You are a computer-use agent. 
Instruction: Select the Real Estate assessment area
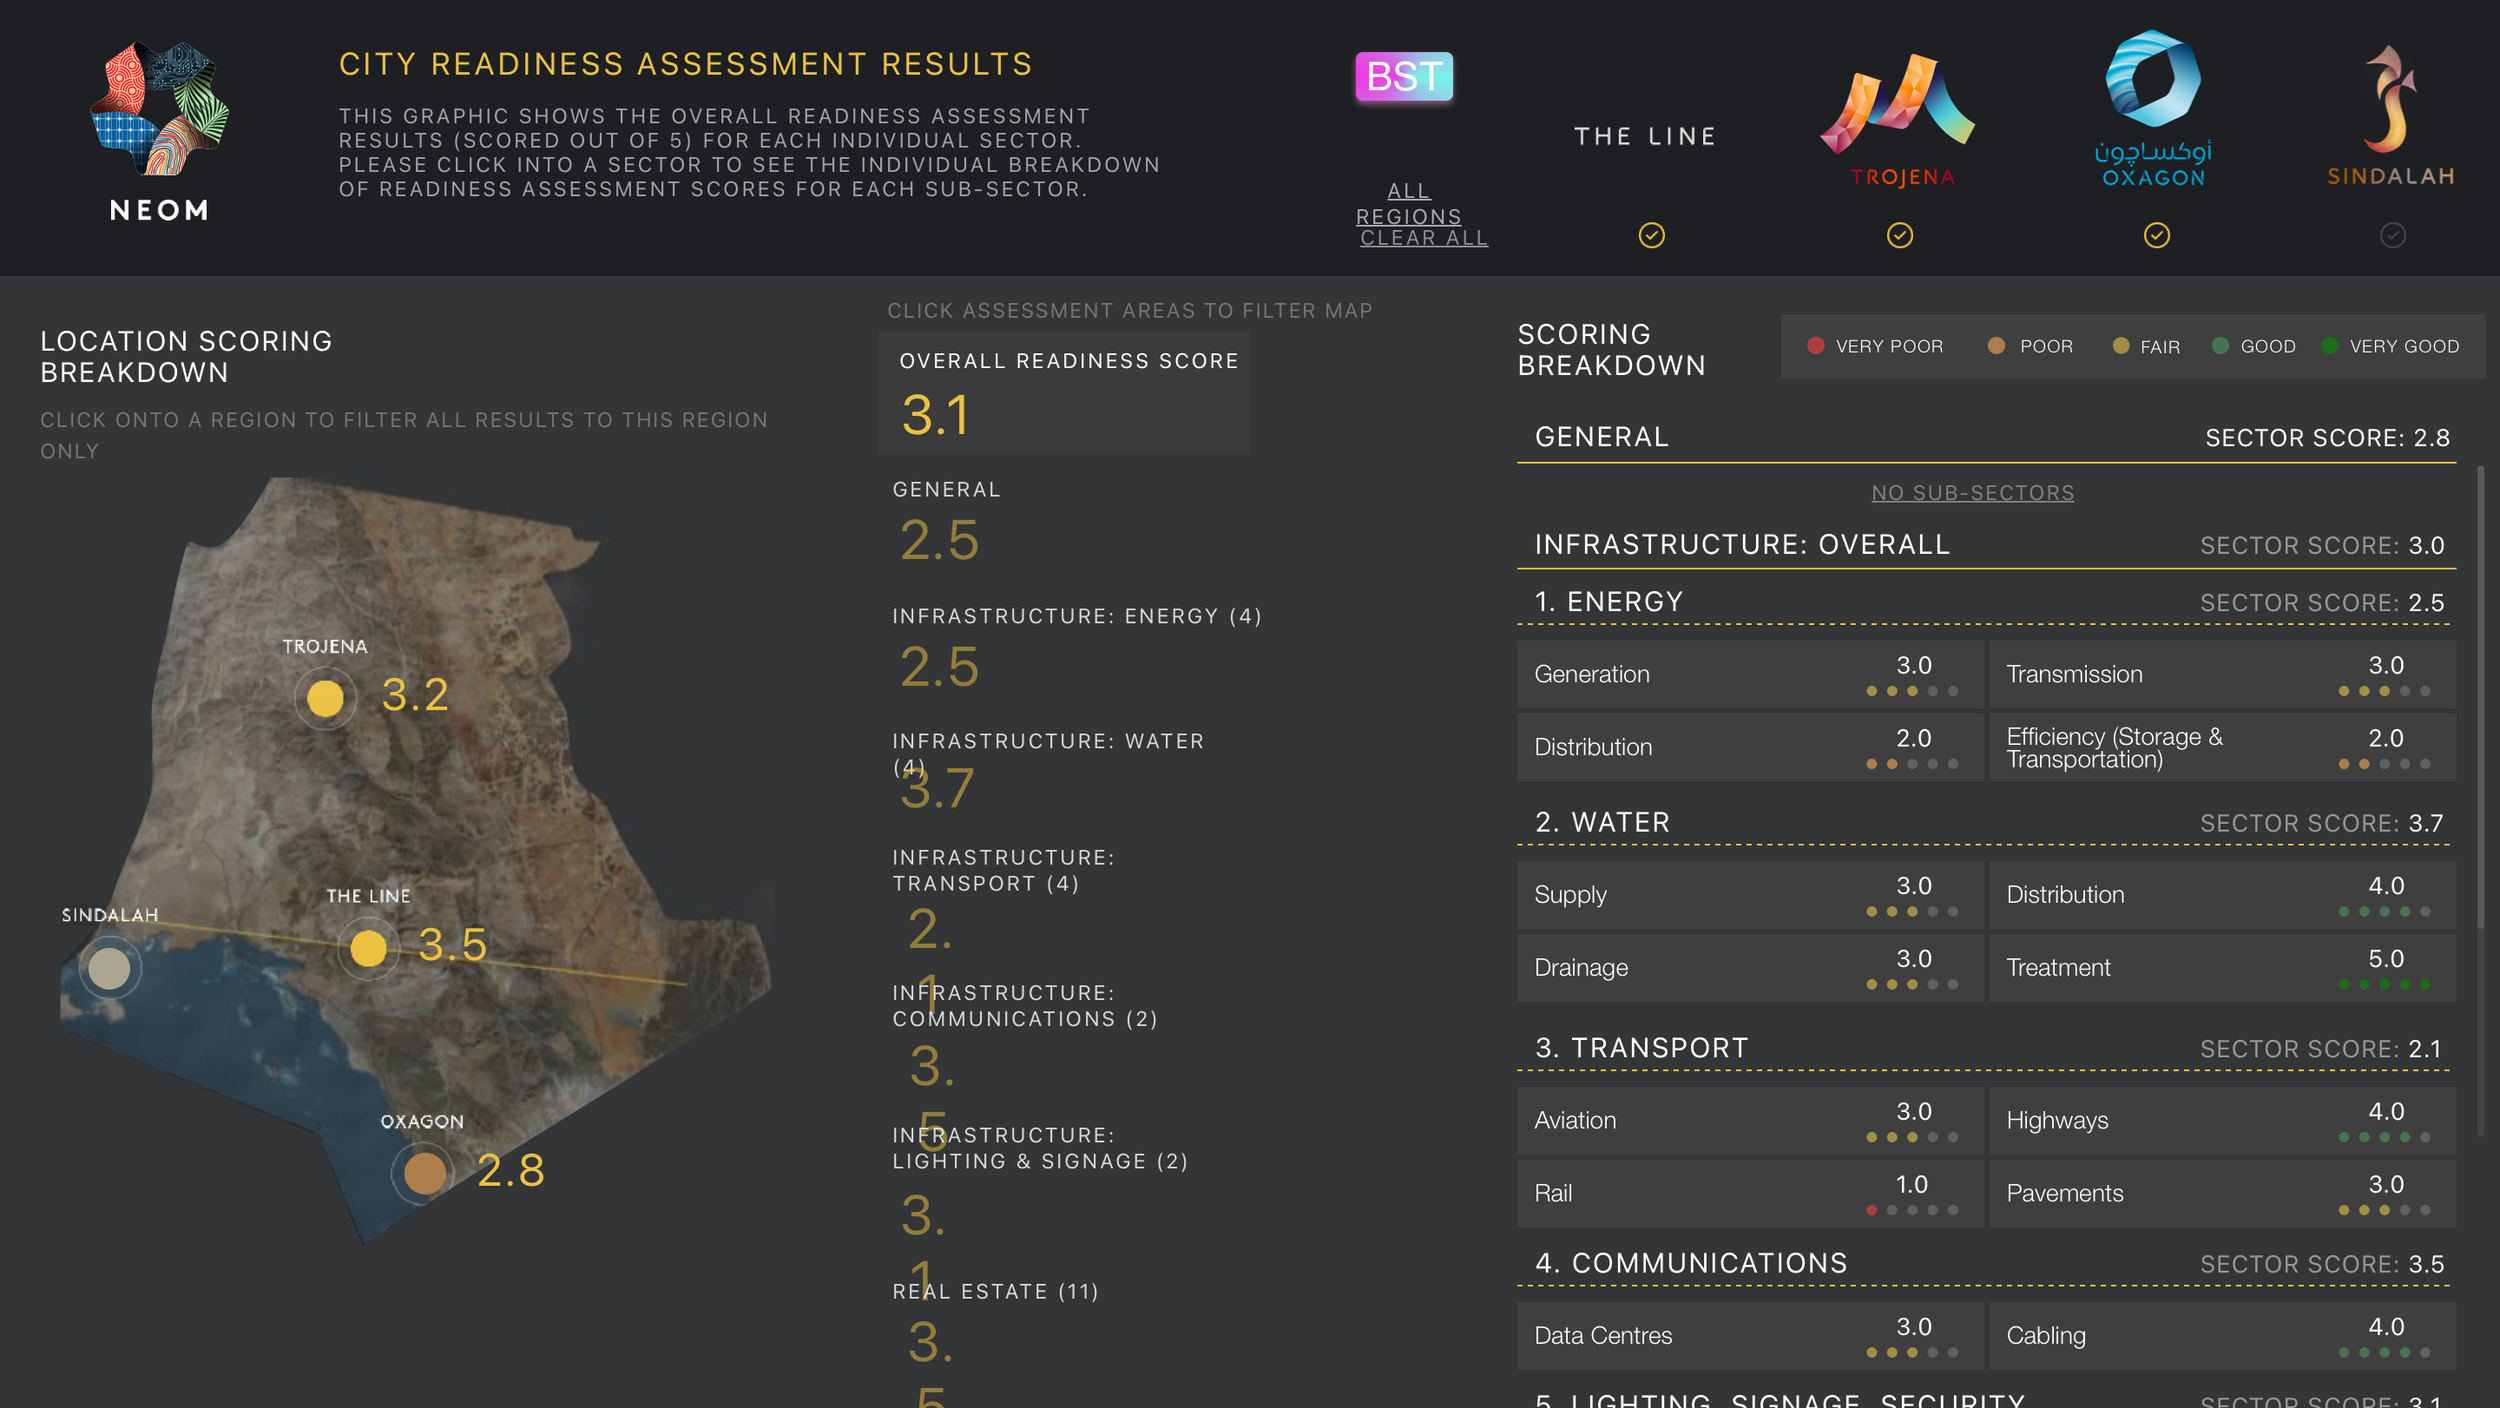click(994, 1291)
